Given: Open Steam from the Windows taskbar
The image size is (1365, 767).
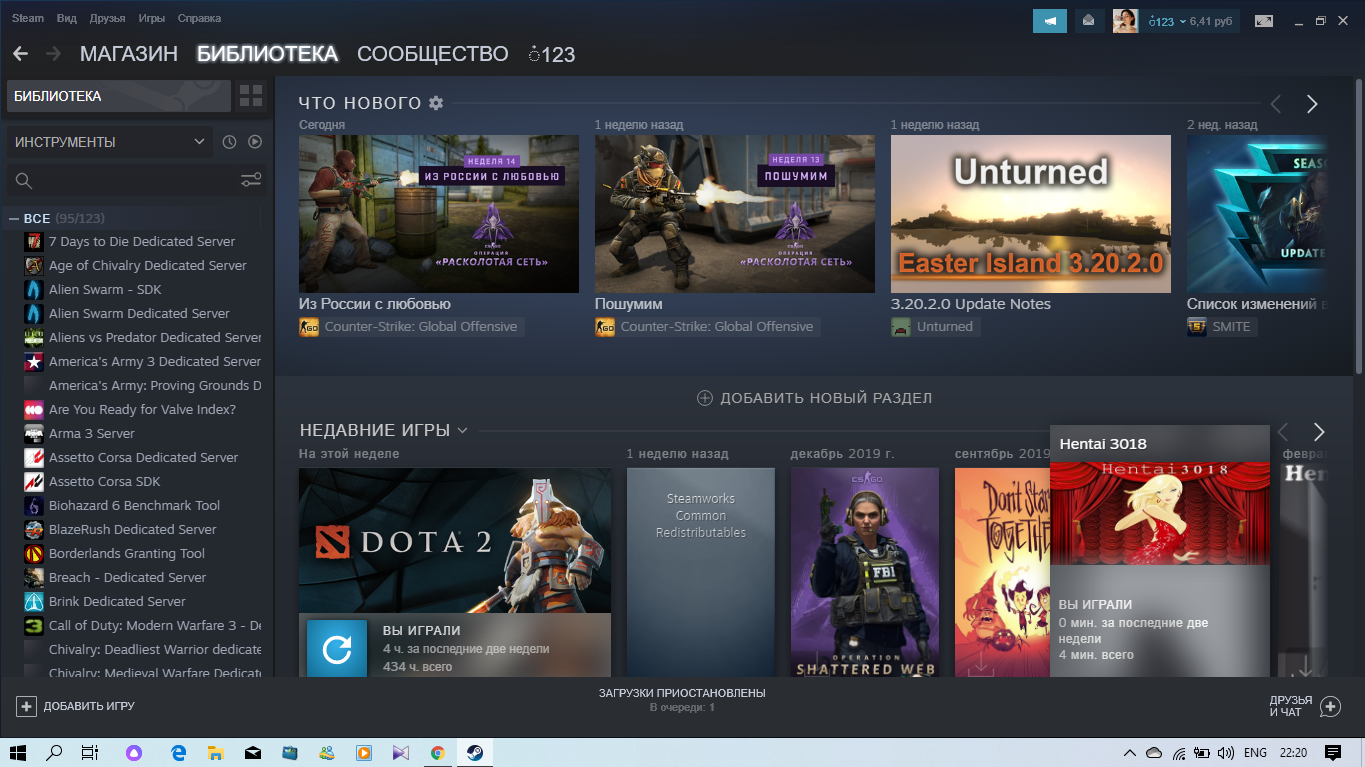Looking at the screenshot, I should 474,753.
